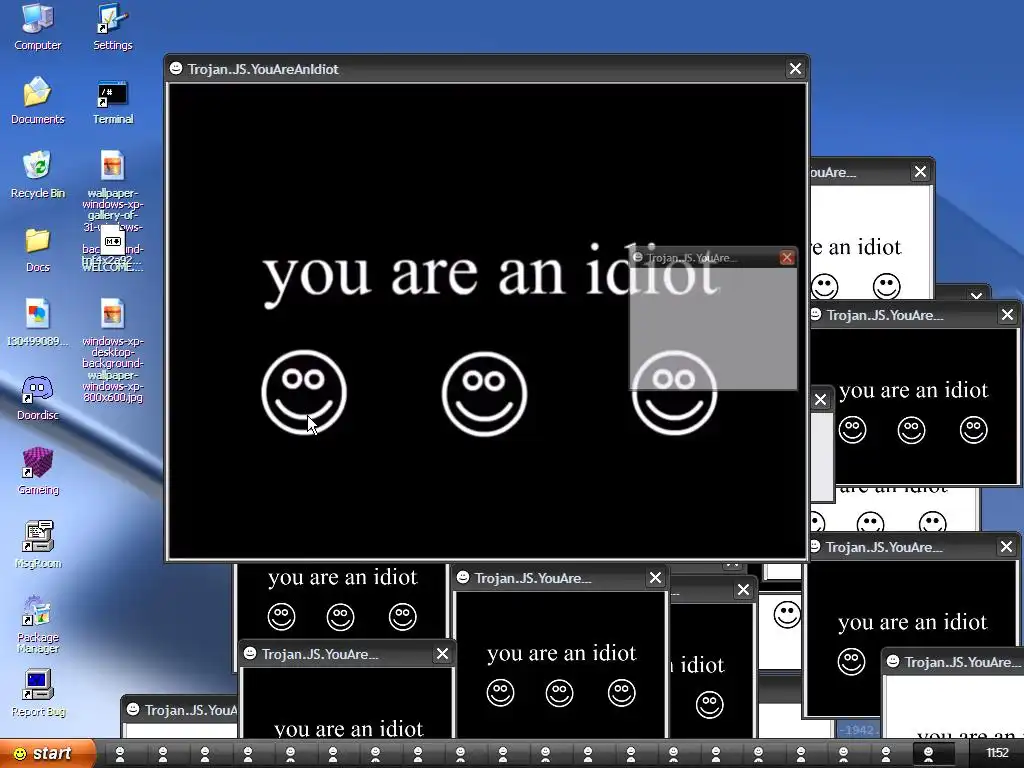Close the white-background window showing "e an idiot"
Screen dimensions: 1024x768
point(920,172)
